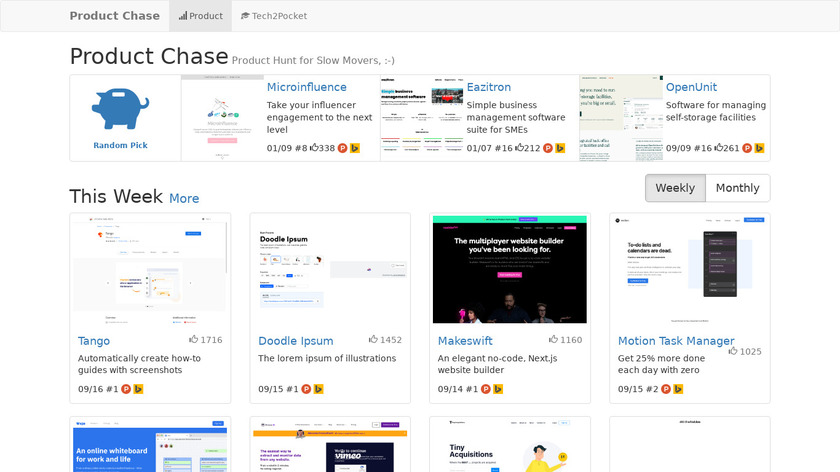Screen dimensions: 840x472
Task: Switch to Weekly view
Action: (675, 188)
